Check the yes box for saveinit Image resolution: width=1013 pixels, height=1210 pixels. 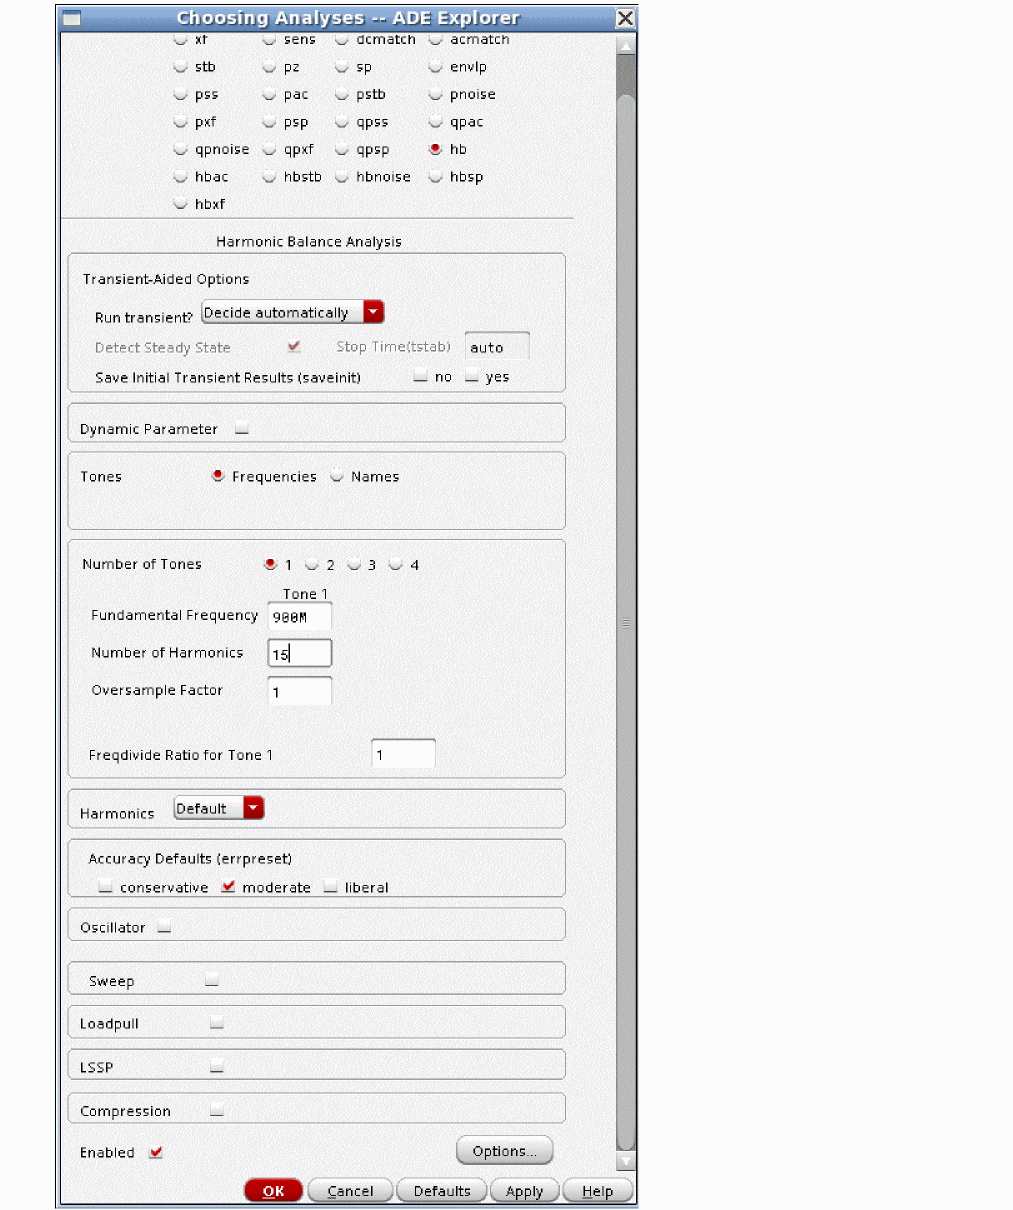coord(472,377)
